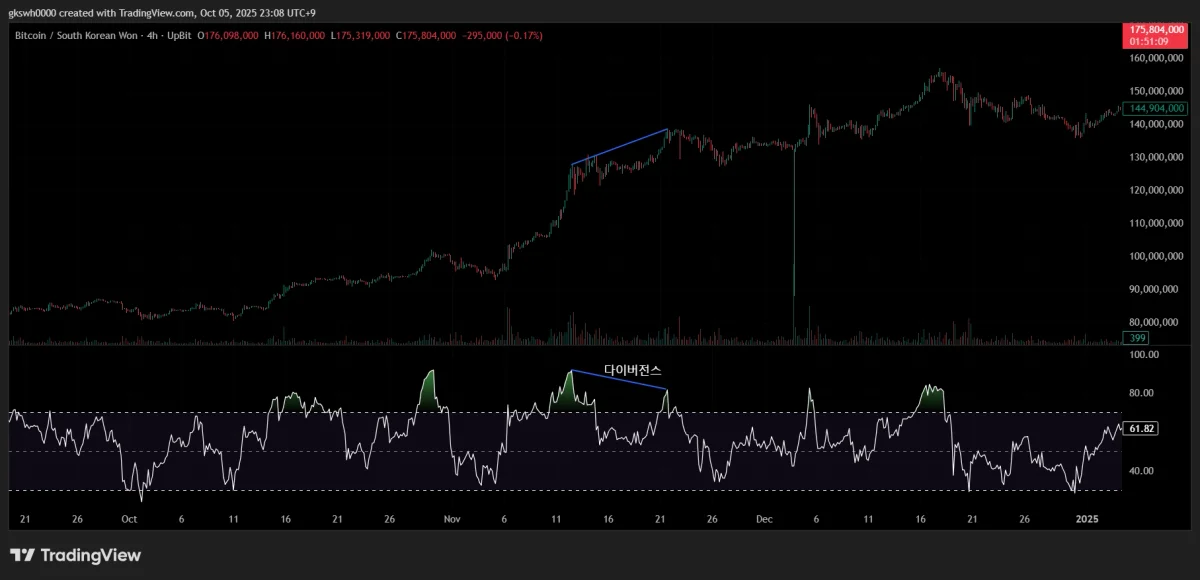This screenshot has height=580, width=1200.
Task: Click the green 144,904,000 price label
Action: pos(1156,108)
